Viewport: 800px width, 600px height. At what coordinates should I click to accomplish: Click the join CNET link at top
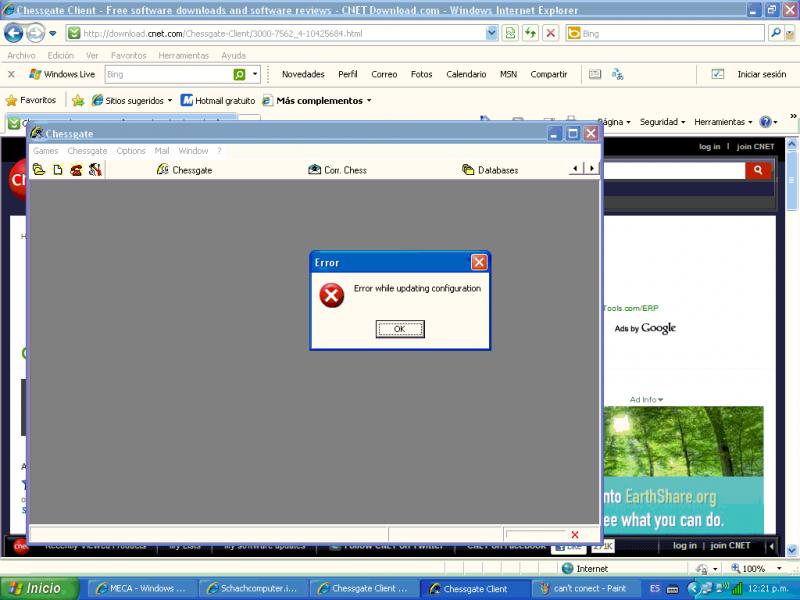pos(755,146)
